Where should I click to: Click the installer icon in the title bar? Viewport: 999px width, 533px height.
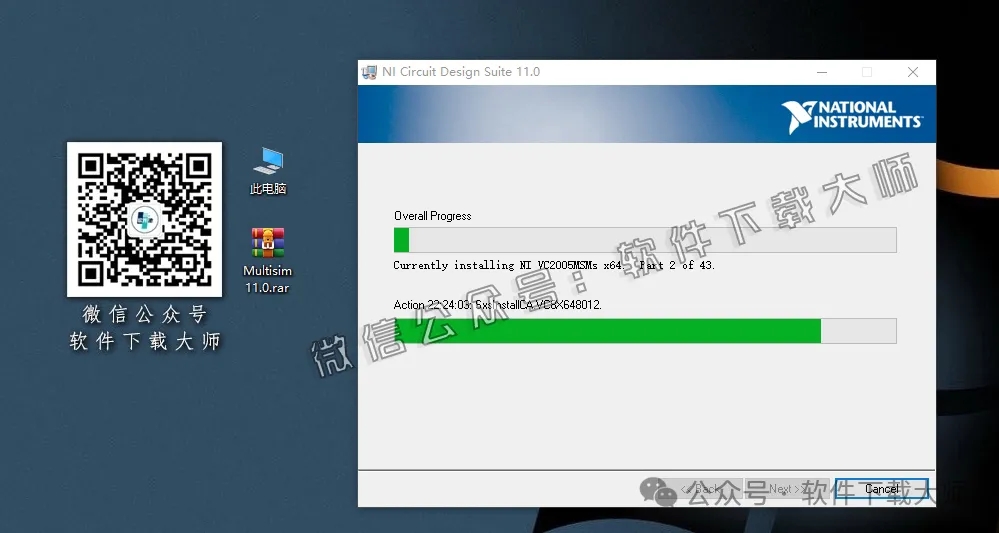coord(370,72)
